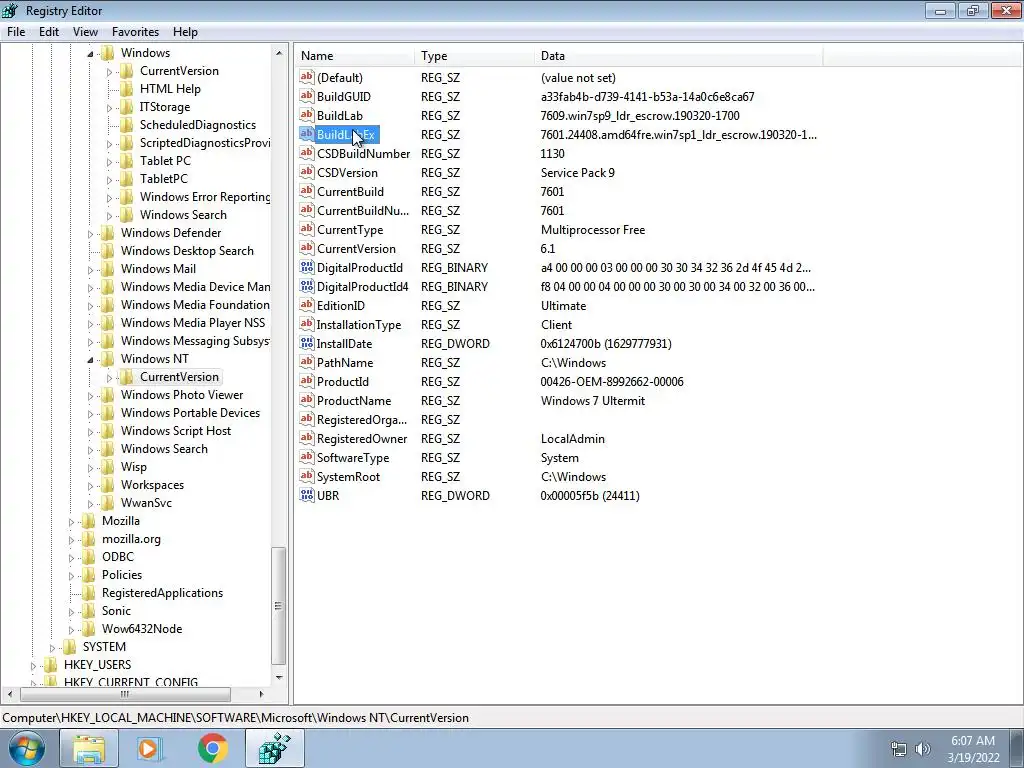Click the Data column header
The image size is (1024, 768).
(679, 56)
